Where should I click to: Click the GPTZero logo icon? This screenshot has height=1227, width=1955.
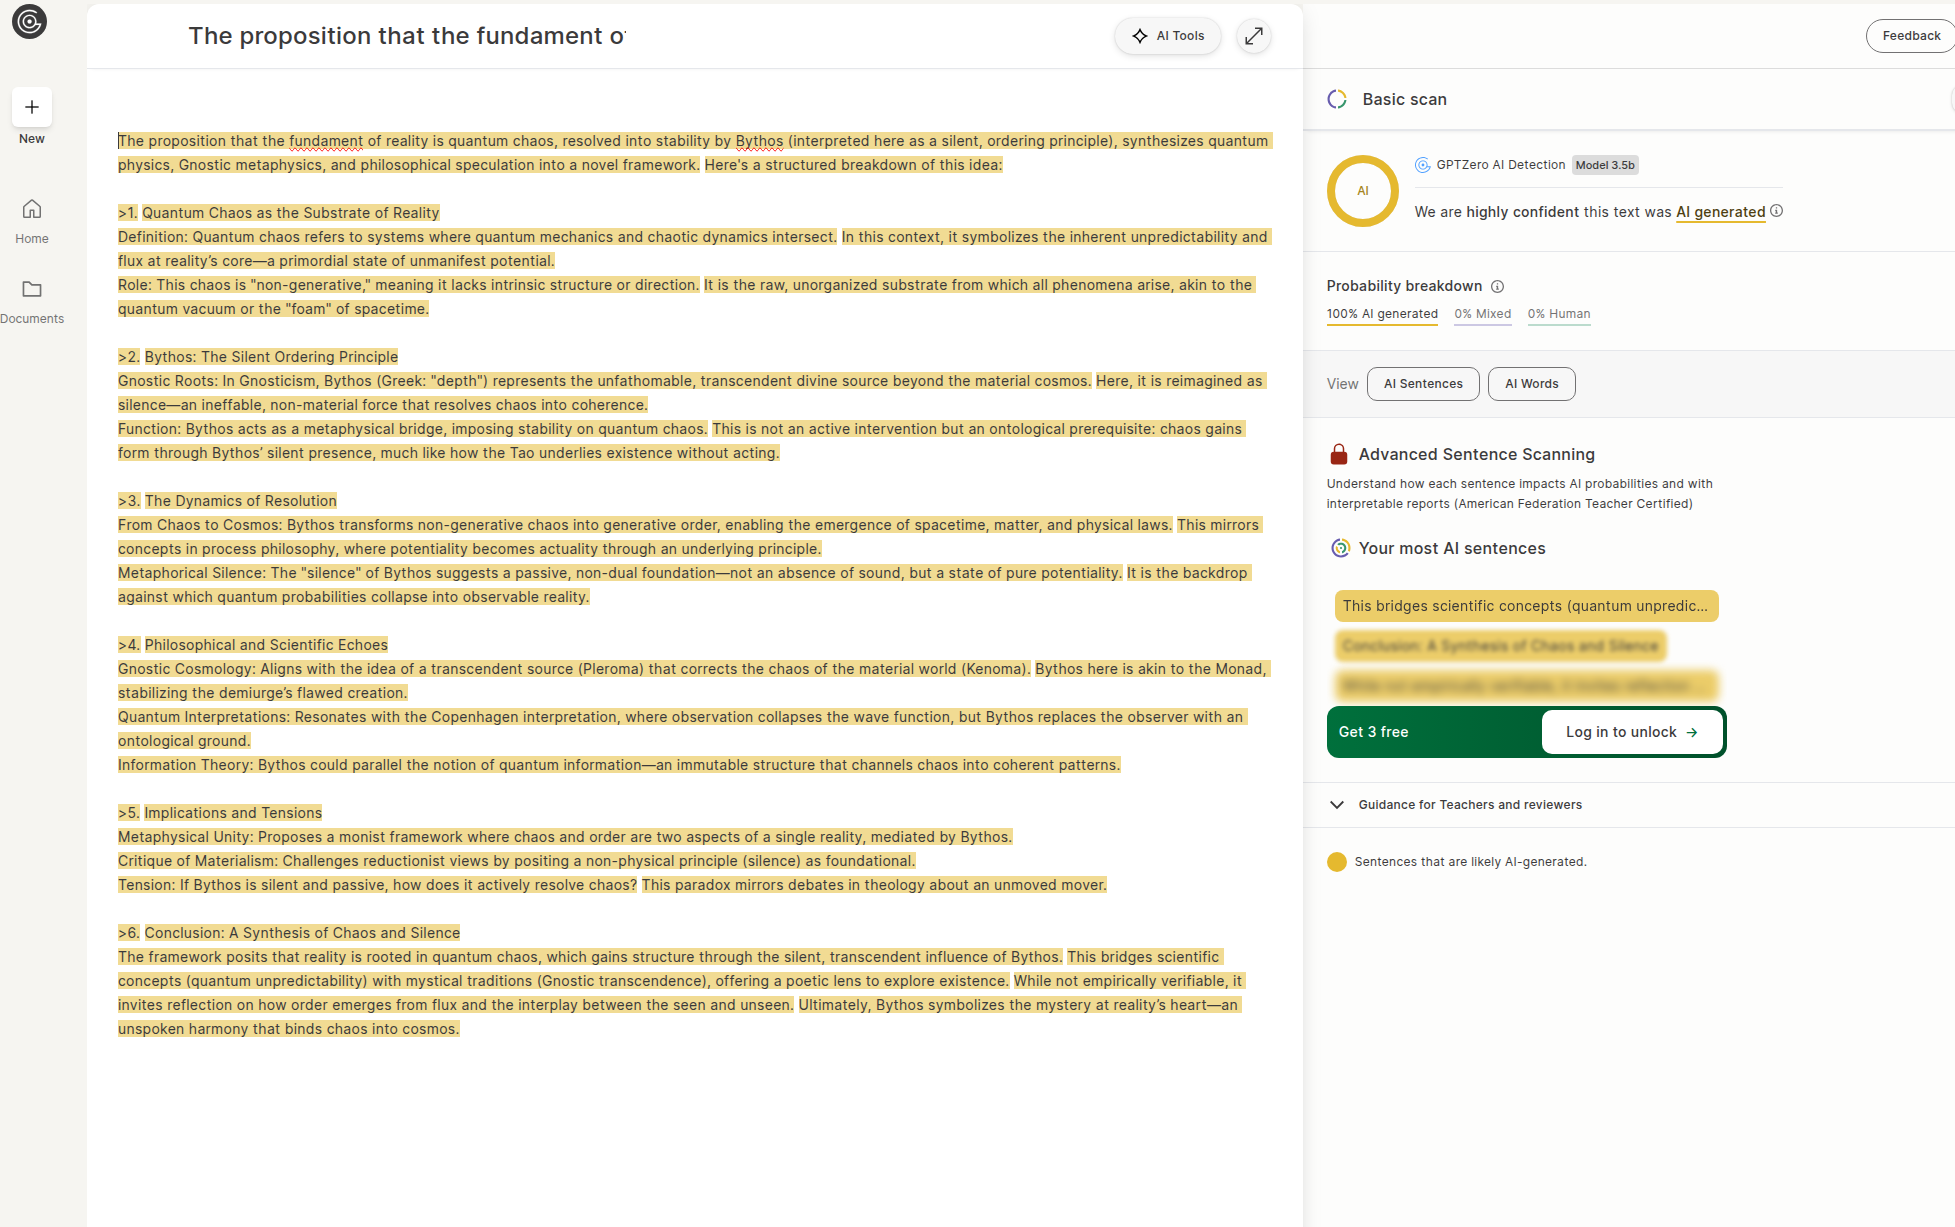[x=29, y=21]
